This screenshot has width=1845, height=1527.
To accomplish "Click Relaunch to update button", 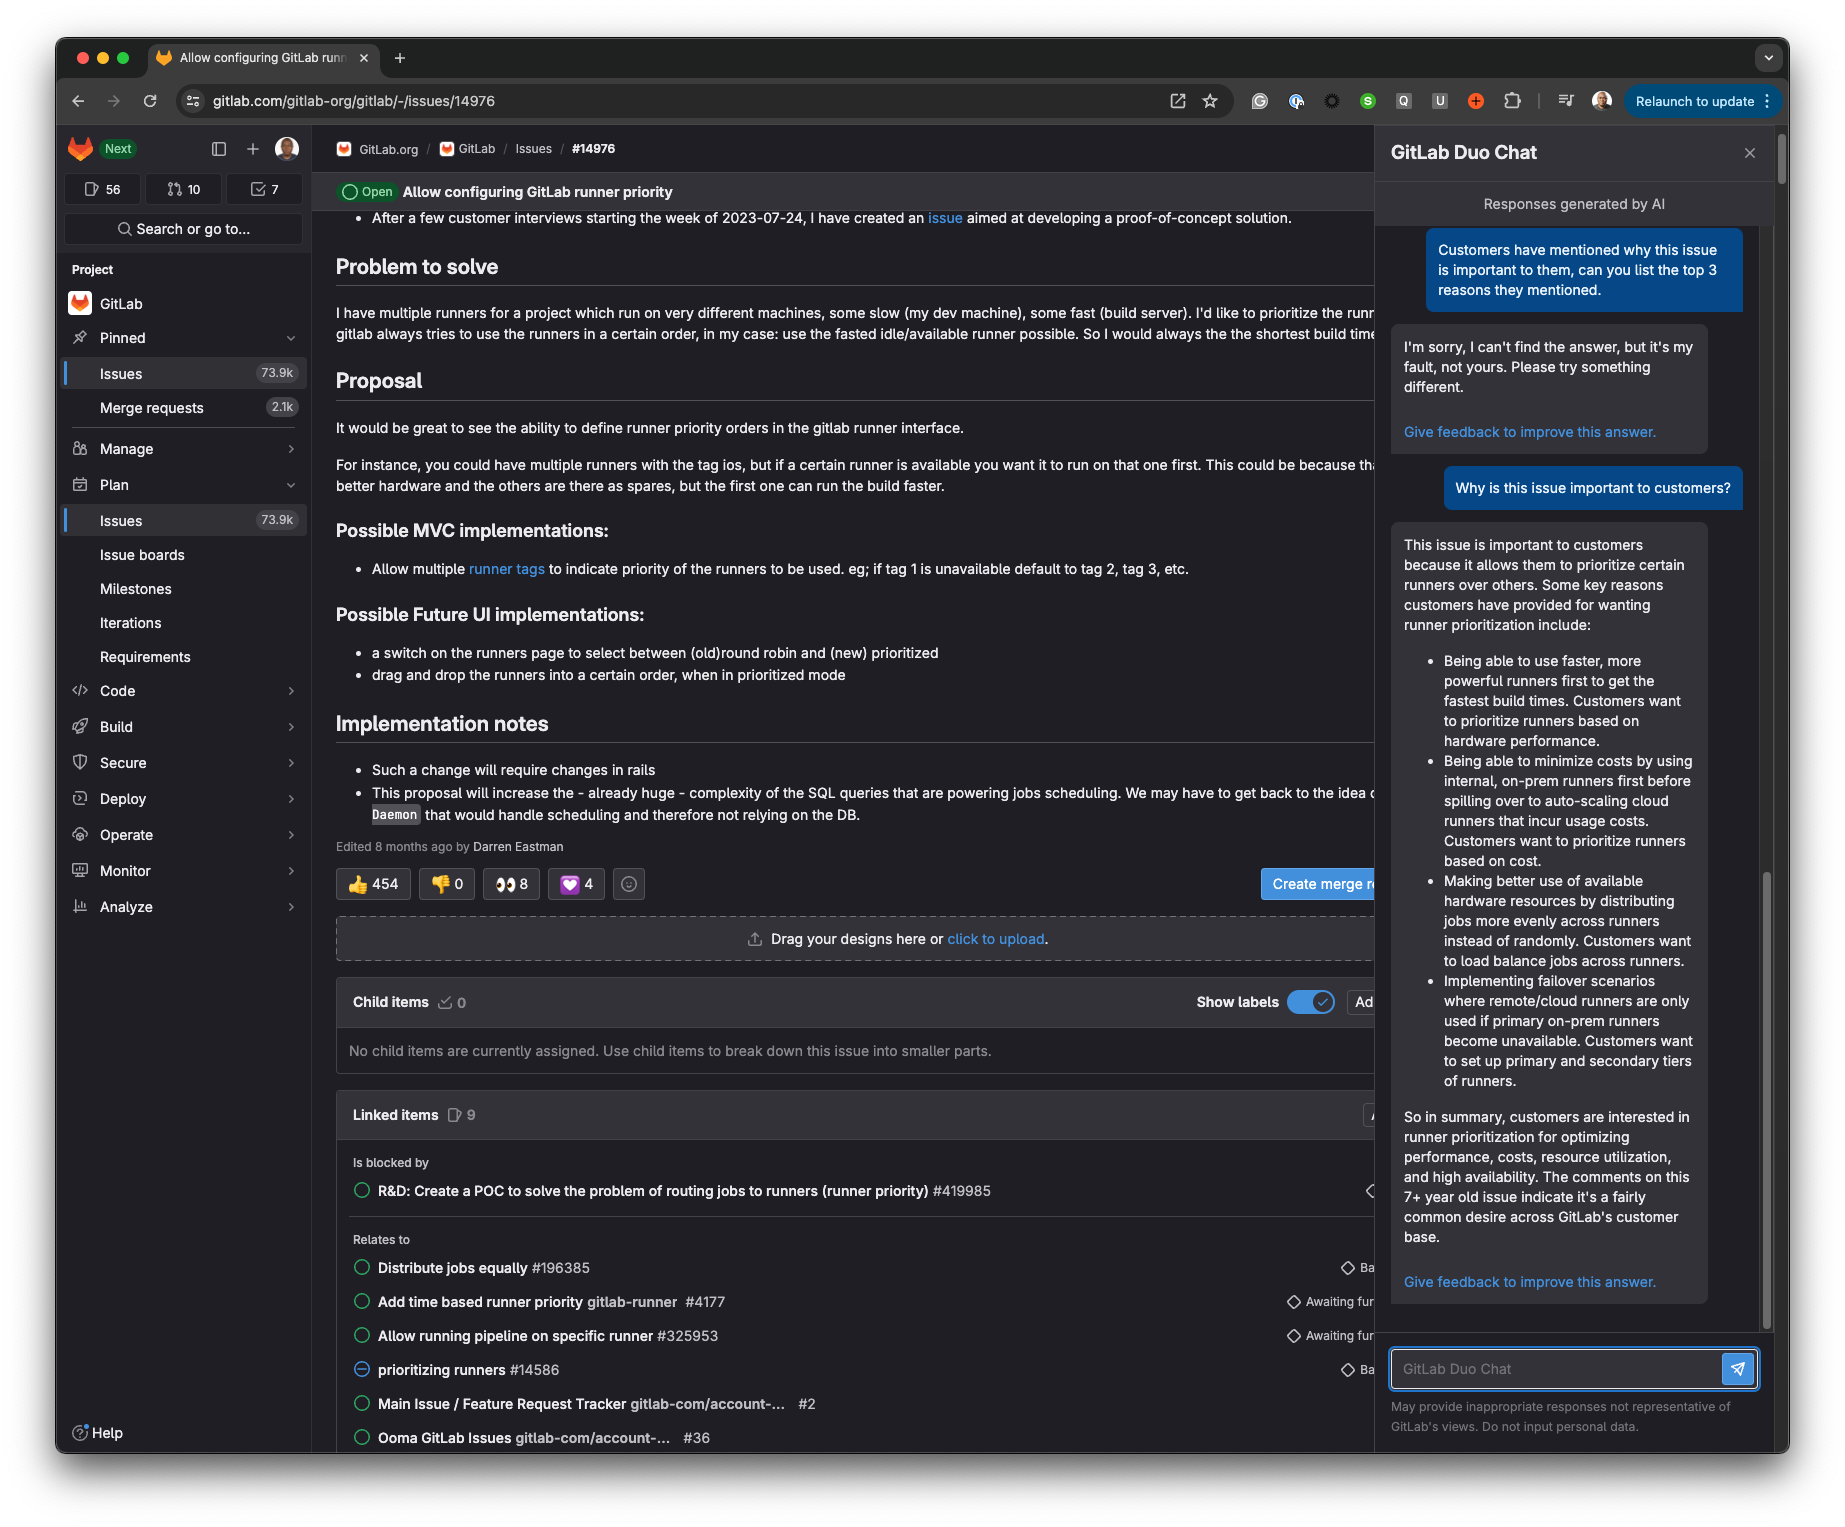I will (x=1703, y=101).
